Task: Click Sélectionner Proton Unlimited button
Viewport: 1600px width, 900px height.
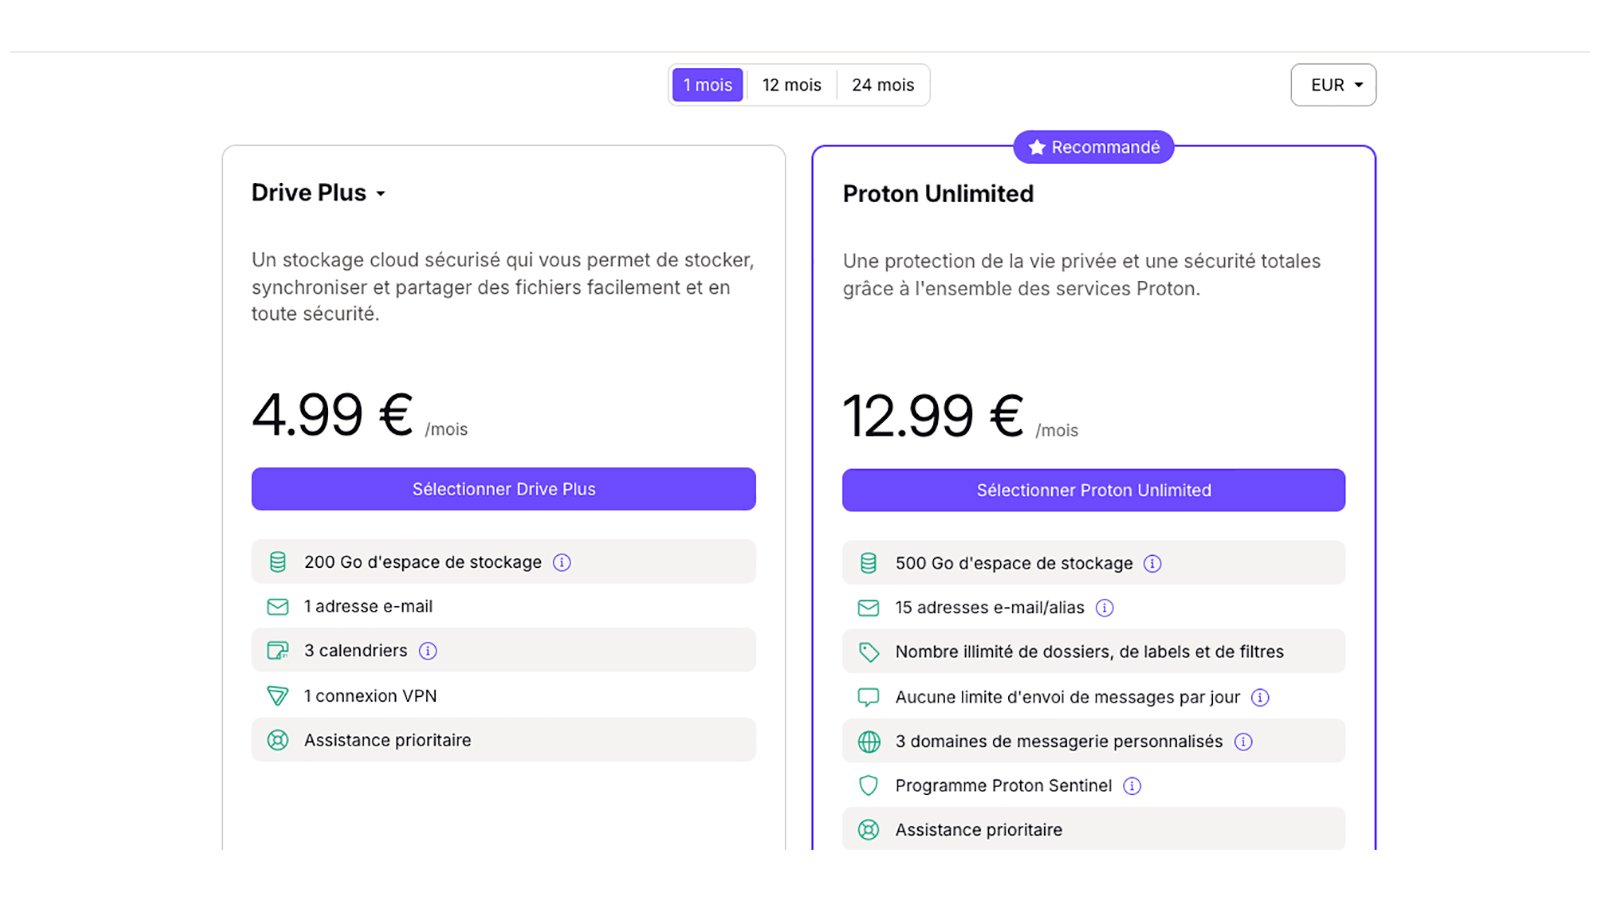Action: pos(1094,490)
